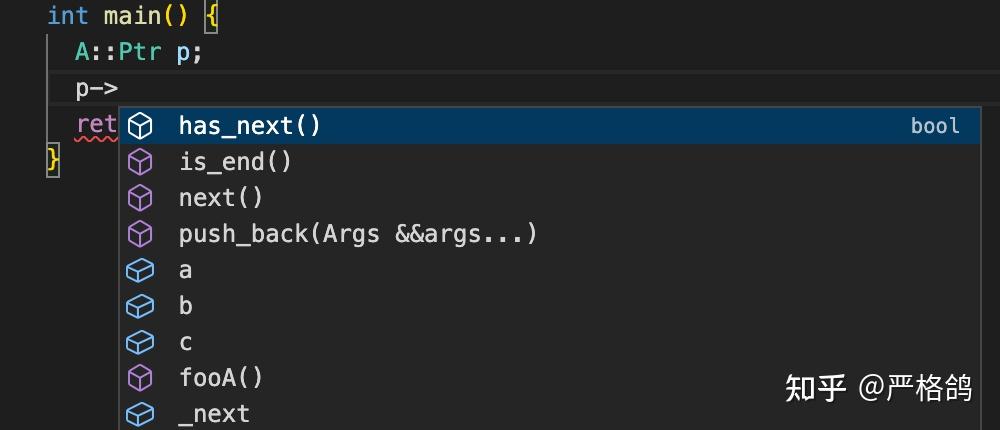The image size is (1000, 430).
Task: Choose the _next member suggestion
Action: pyautogui.click(x=214, y=413)
